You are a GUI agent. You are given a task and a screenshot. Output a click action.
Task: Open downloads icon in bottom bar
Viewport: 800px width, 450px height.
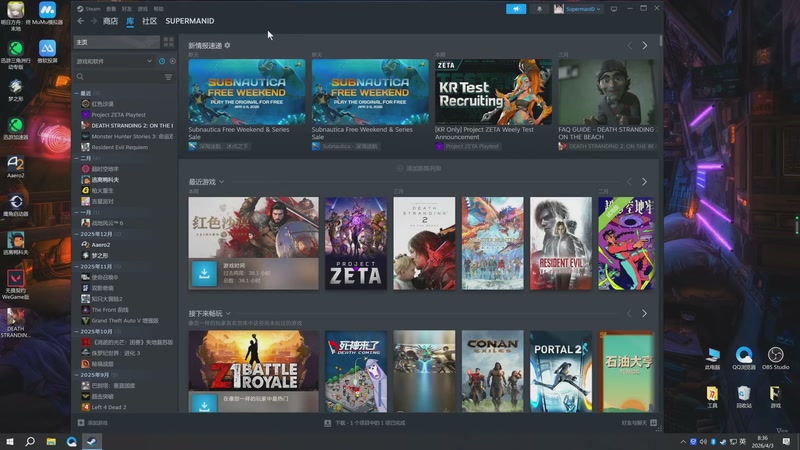[x=328, y=423]
